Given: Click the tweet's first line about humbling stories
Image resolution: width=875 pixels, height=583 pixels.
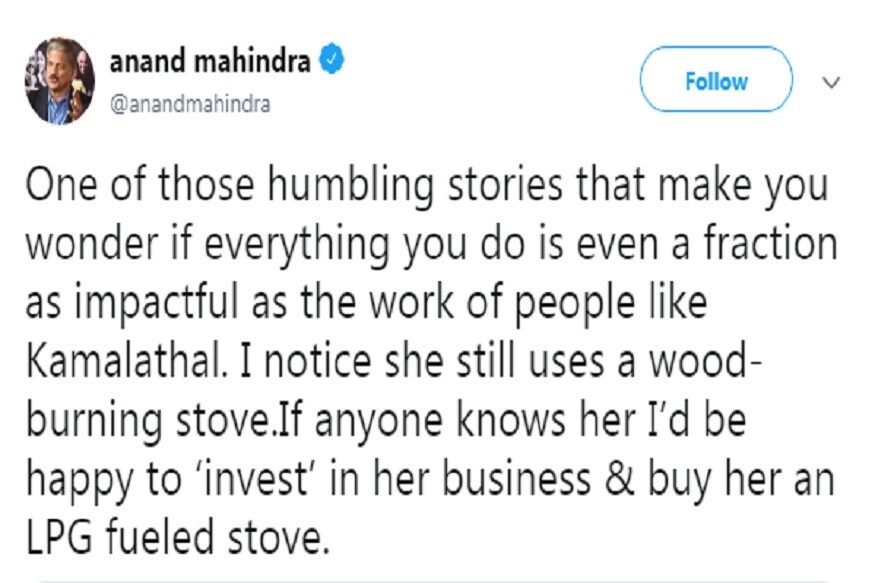Looking at the screenshot, I should tap(427, 185).
